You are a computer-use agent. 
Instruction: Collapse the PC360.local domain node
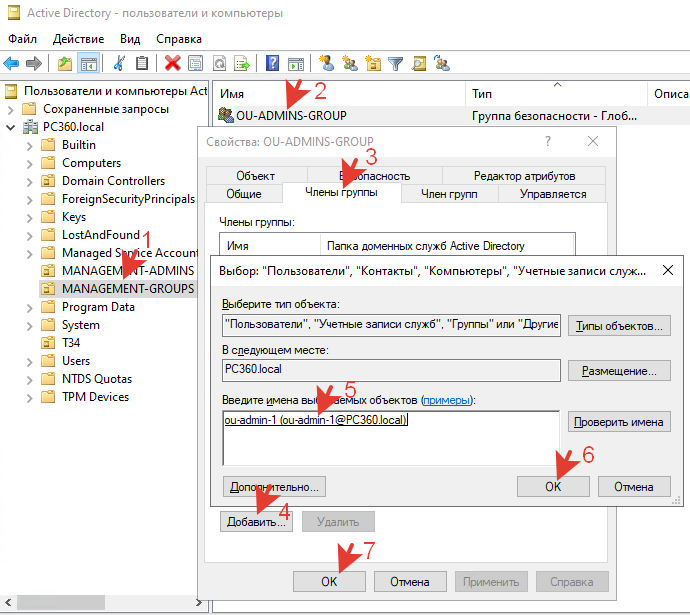coord(10,127)
